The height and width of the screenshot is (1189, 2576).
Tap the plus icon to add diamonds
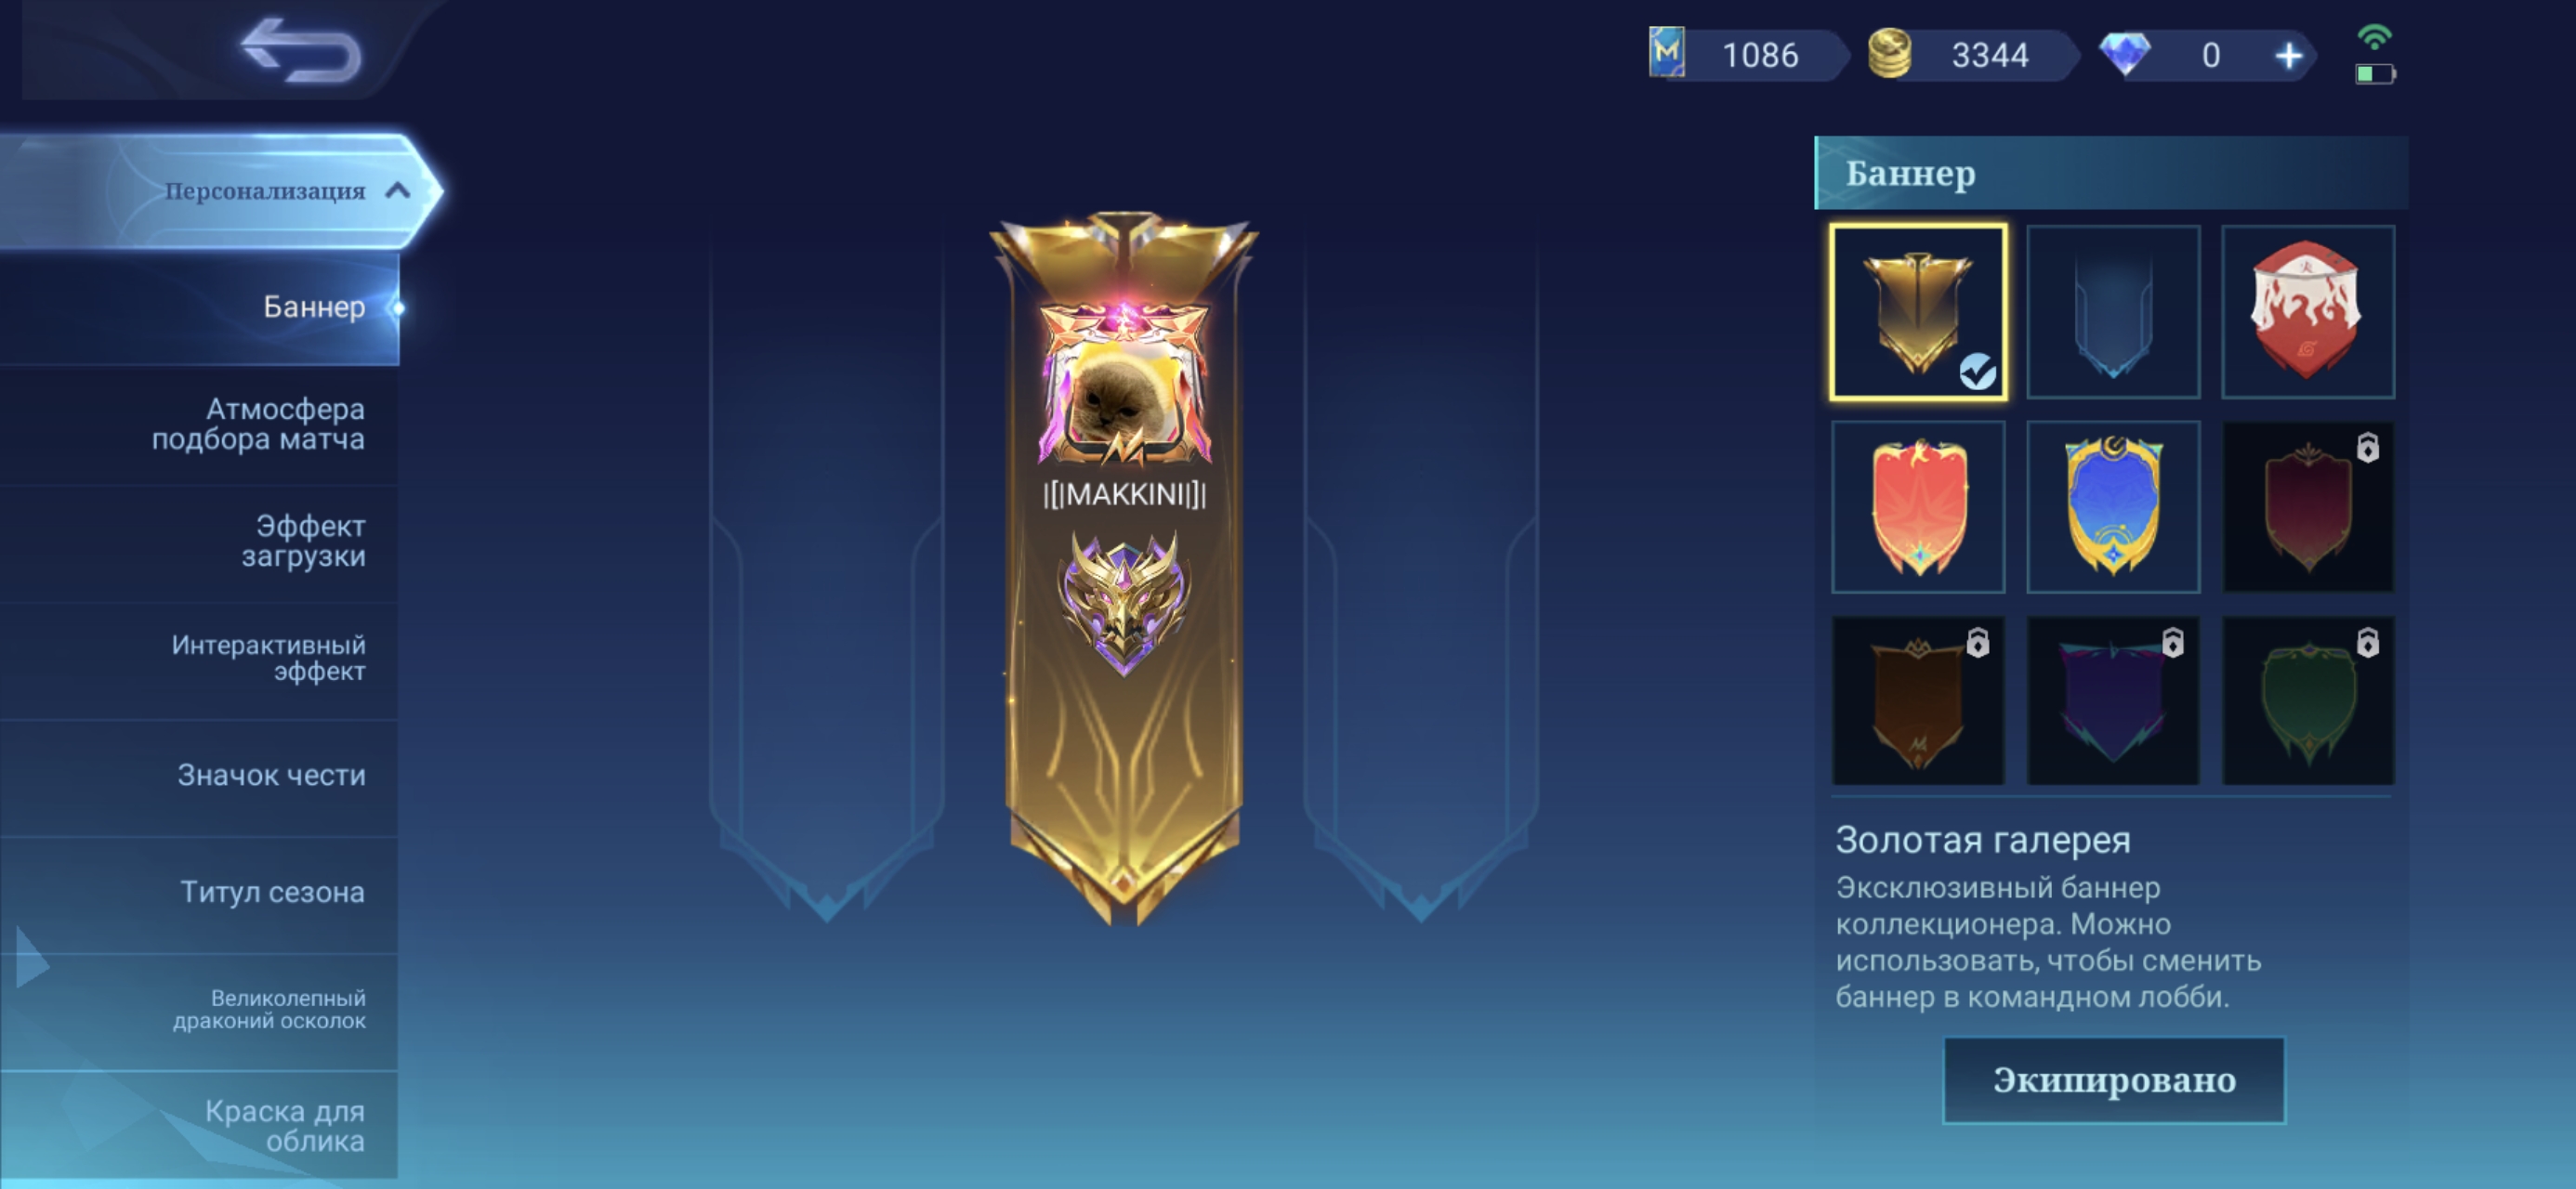click(x=2288, y=56)
